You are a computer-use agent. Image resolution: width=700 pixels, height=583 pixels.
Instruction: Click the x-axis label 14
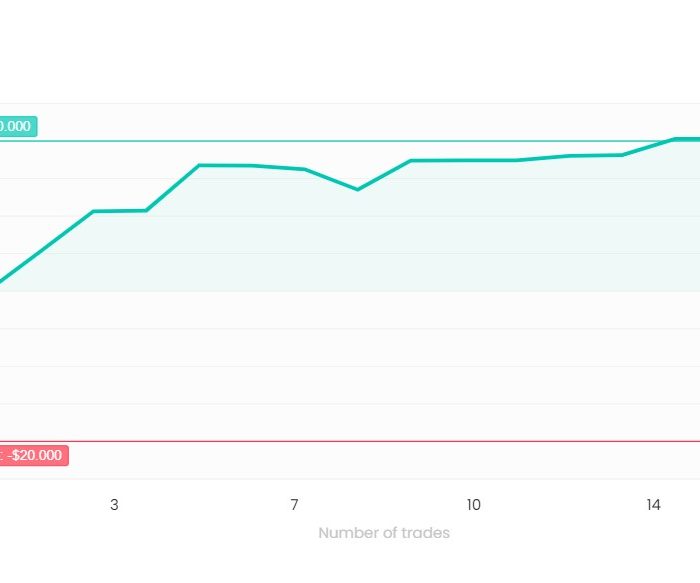click(x=654, y=505)
